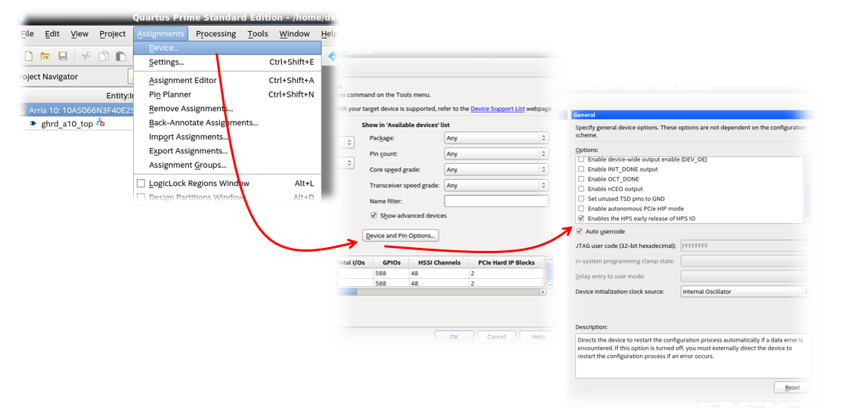Click into the Name filter field
The width and height of the screenshot is (860, 408).
(496, 201)
